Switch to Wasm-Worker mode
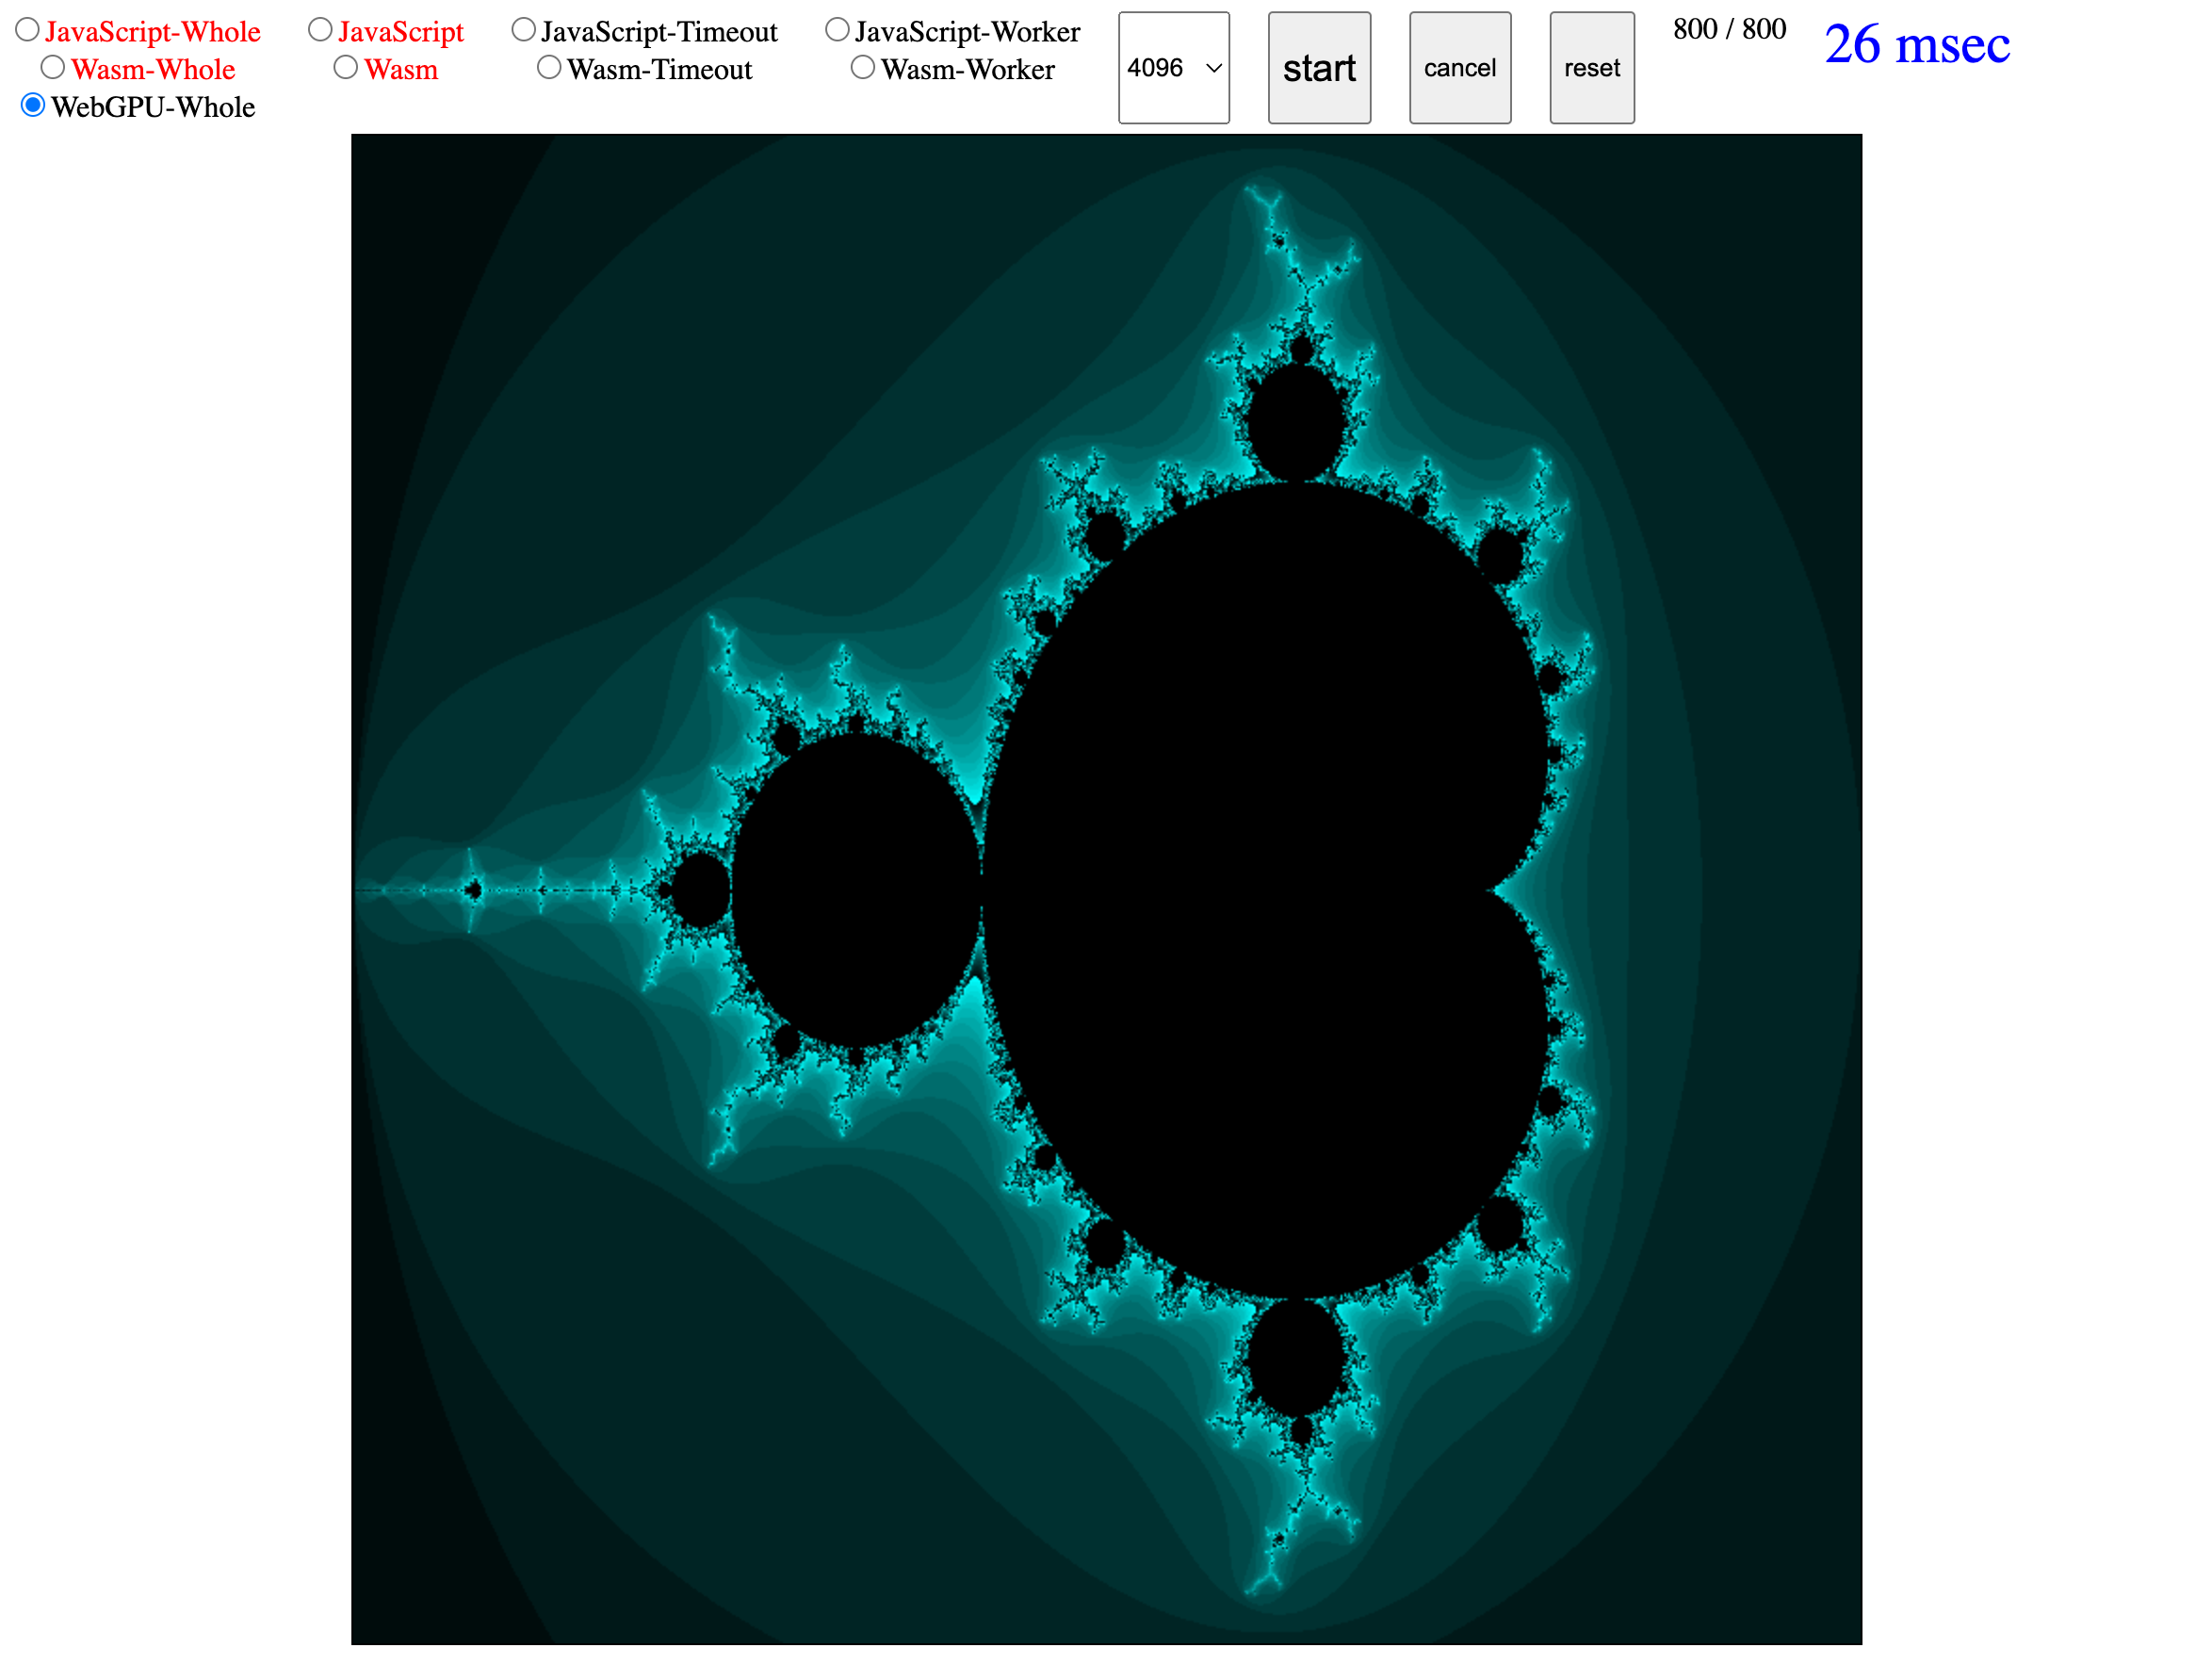 tap(863, 67)
